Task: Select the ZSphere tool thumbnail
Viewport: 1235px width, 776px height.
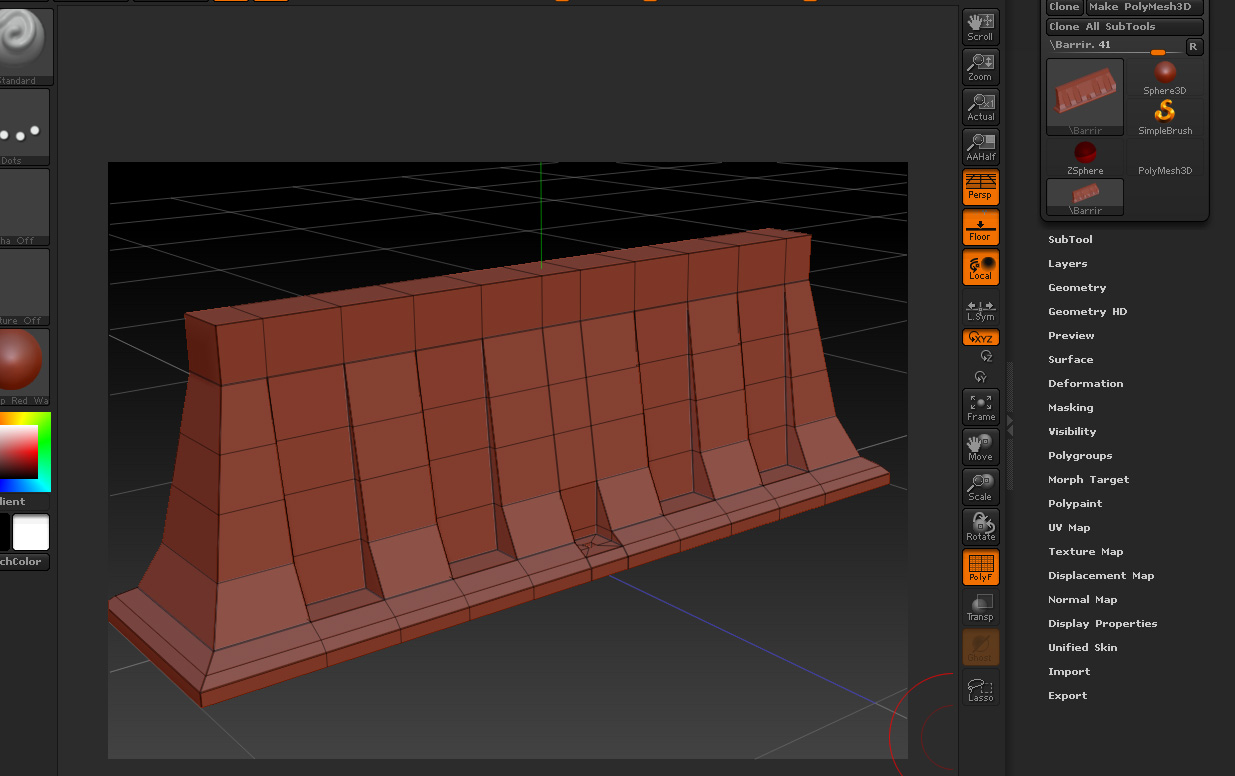Action: [x=1084, y=157]
